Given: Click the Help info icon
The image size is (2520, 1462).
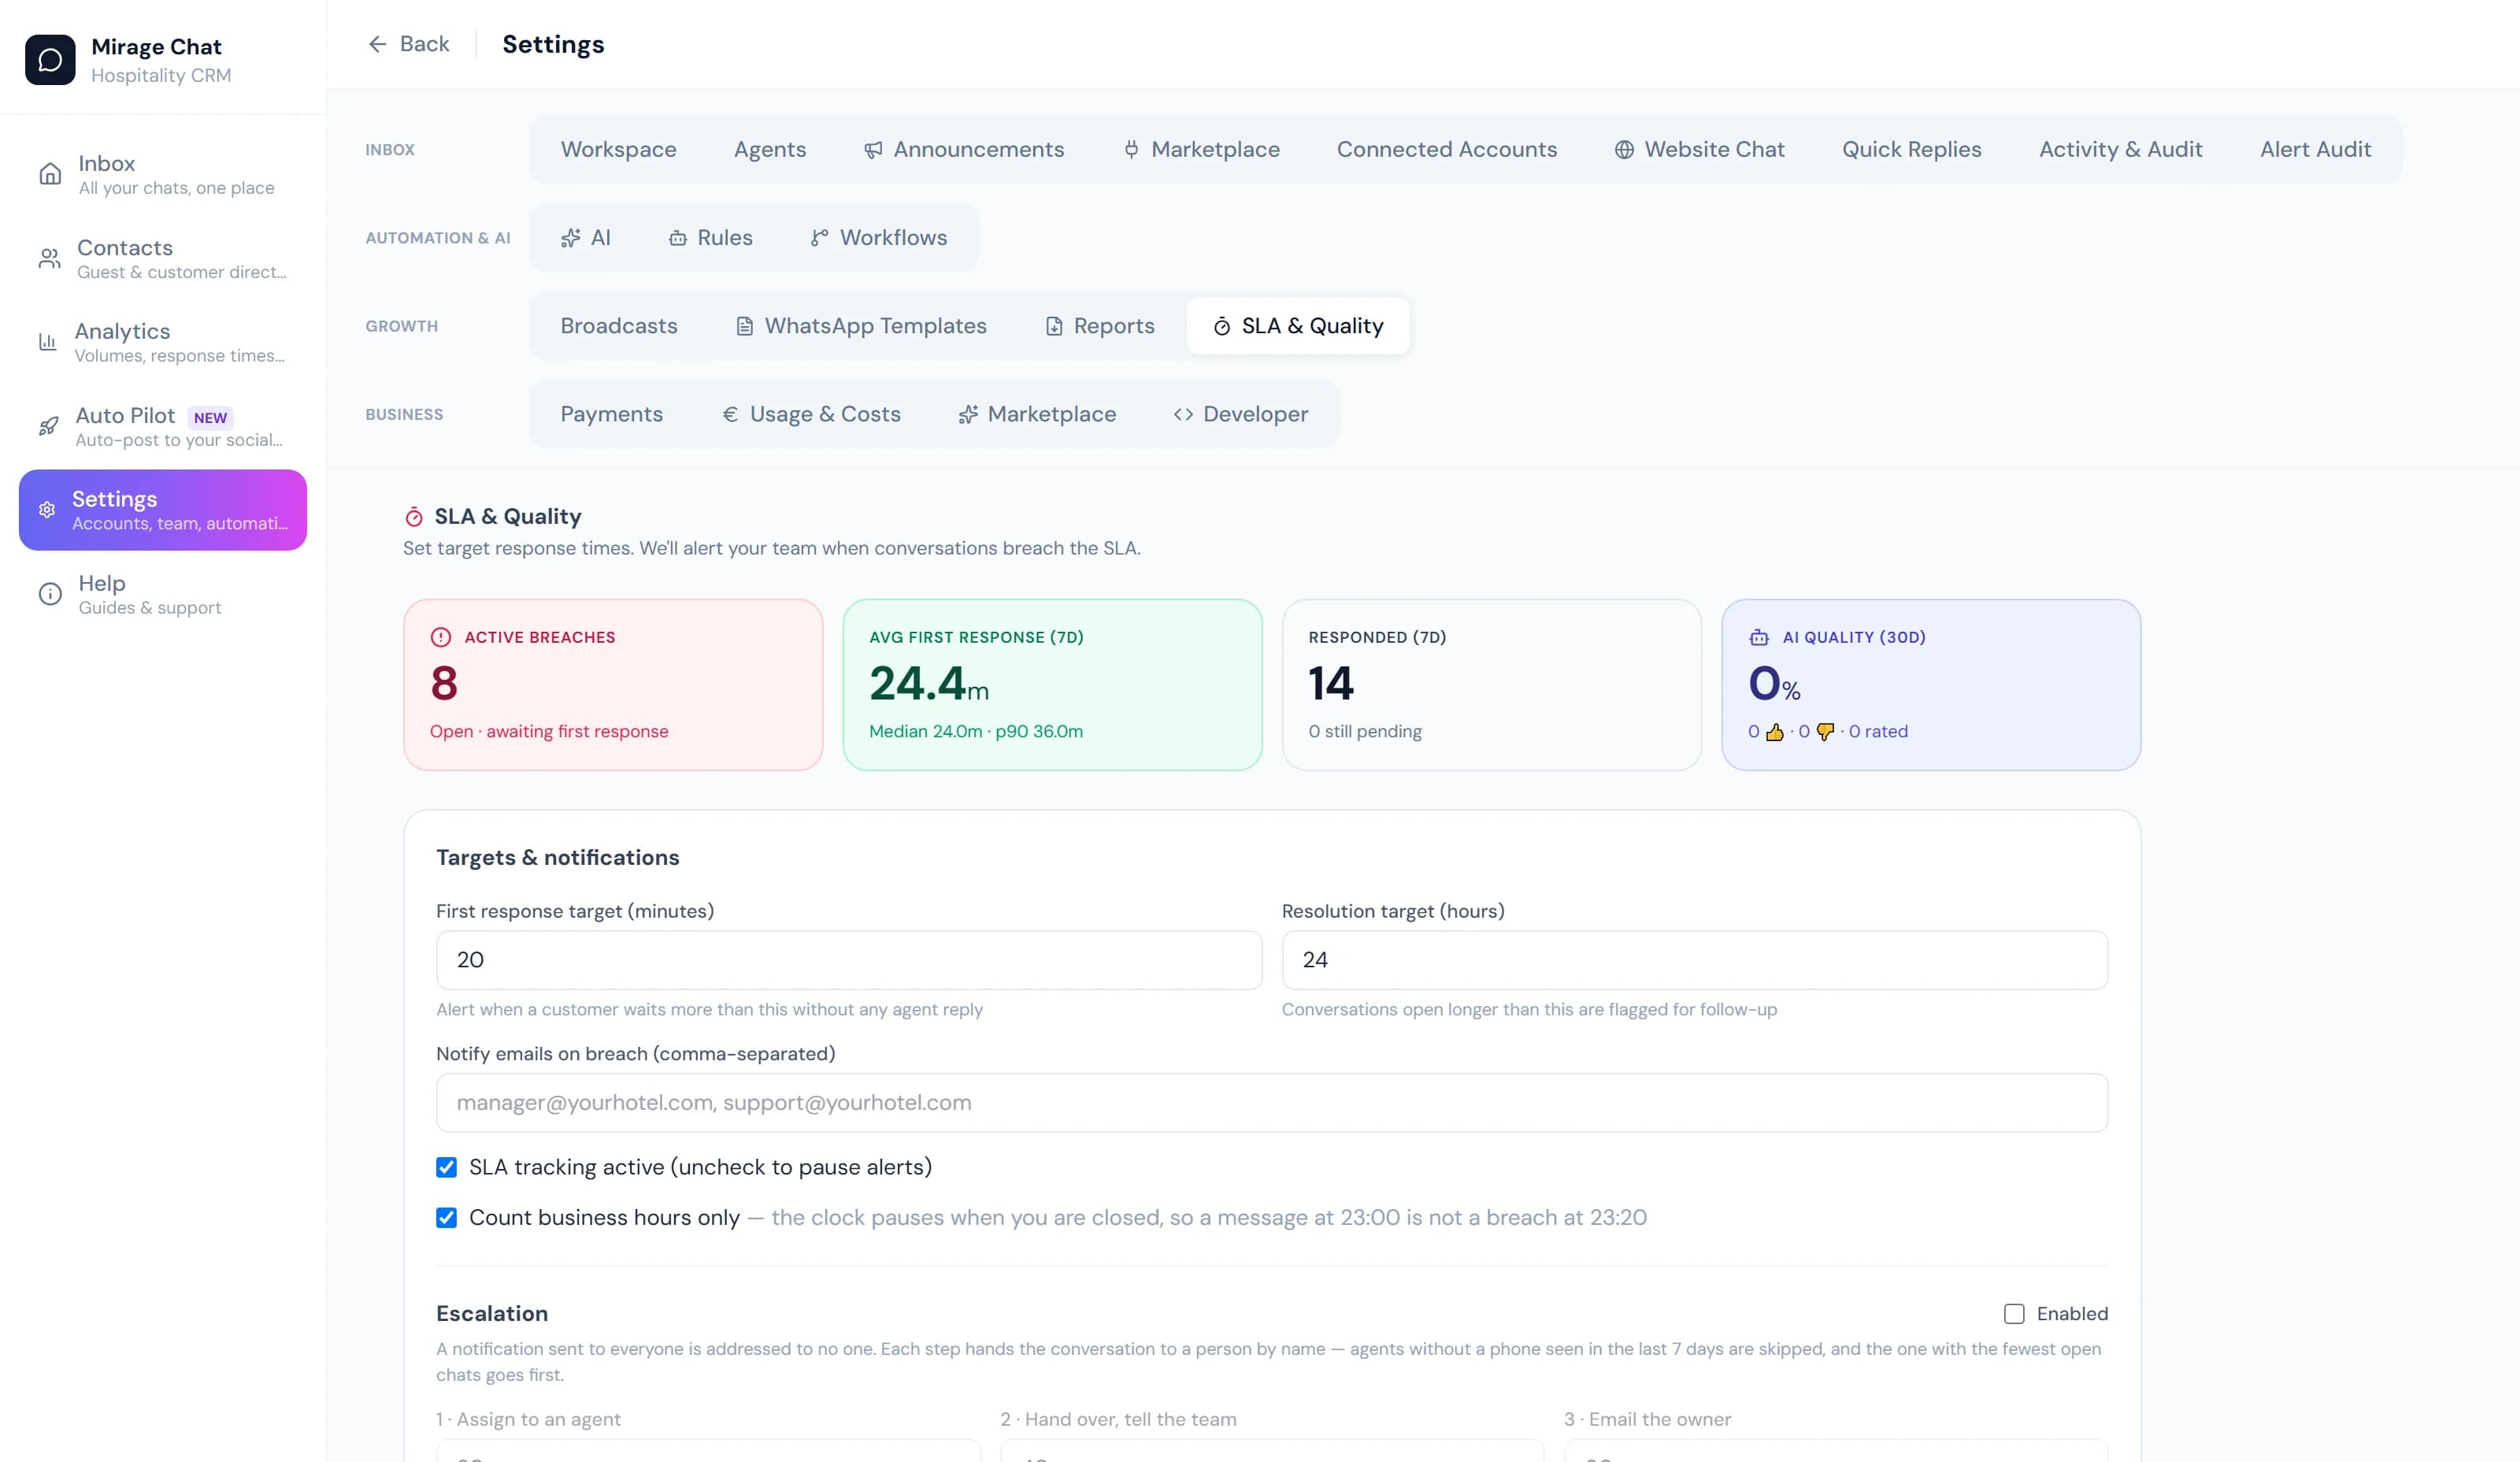Looking at the screenshot, I should click(x=50, y=594).
